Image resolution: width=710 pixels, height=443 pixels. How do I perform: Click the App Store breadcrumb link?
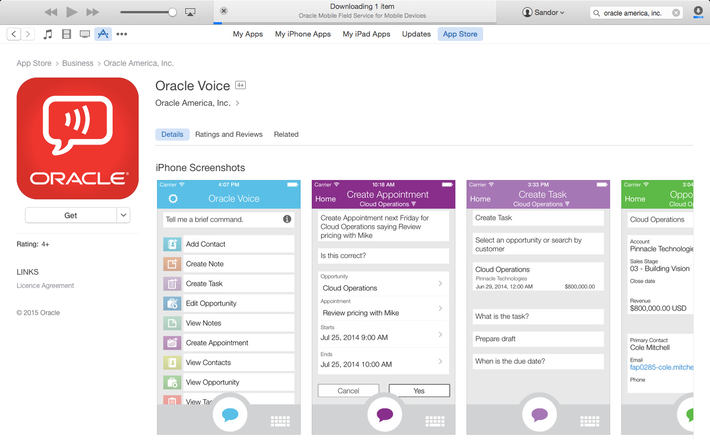pos(34,63)
